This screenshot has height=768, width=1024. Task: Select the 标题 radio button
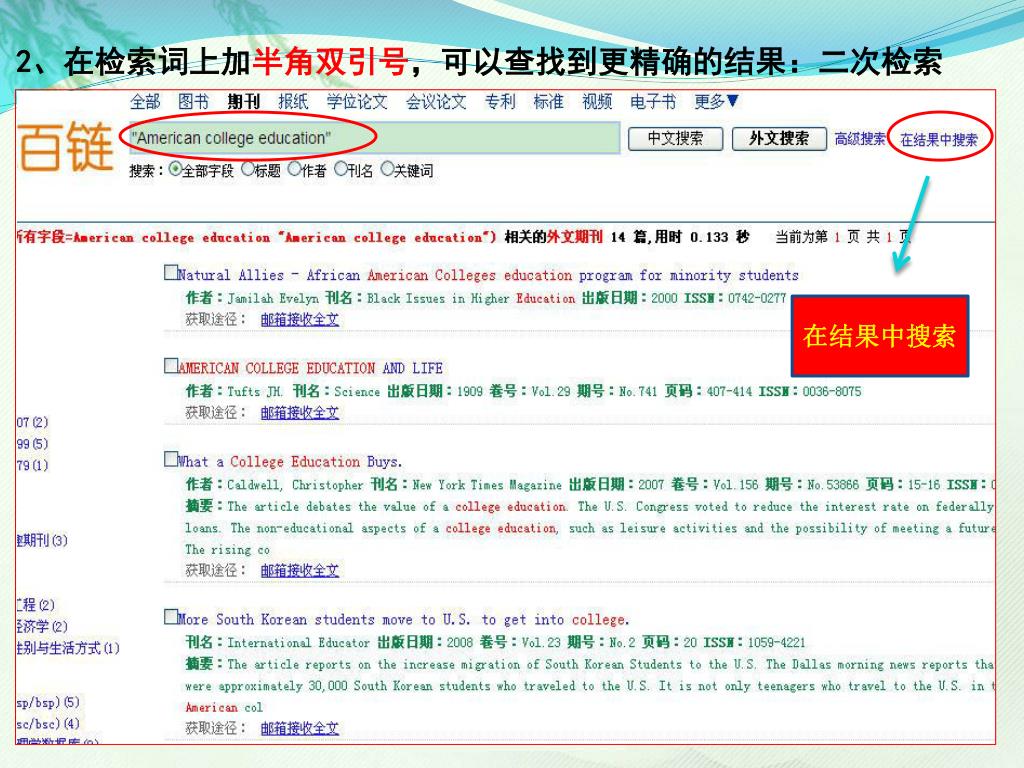248,169
